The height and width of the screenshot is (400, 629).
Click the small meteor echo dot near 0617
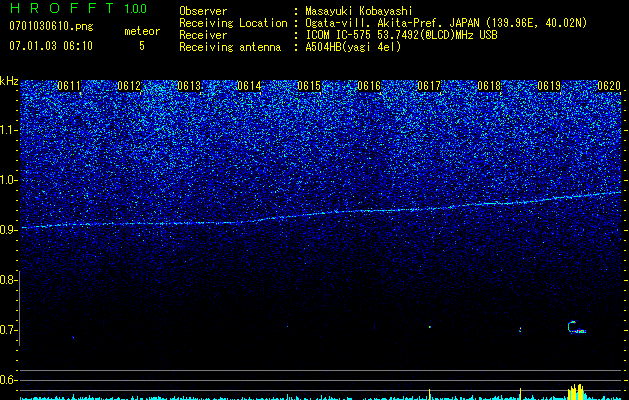click(430, 327)
